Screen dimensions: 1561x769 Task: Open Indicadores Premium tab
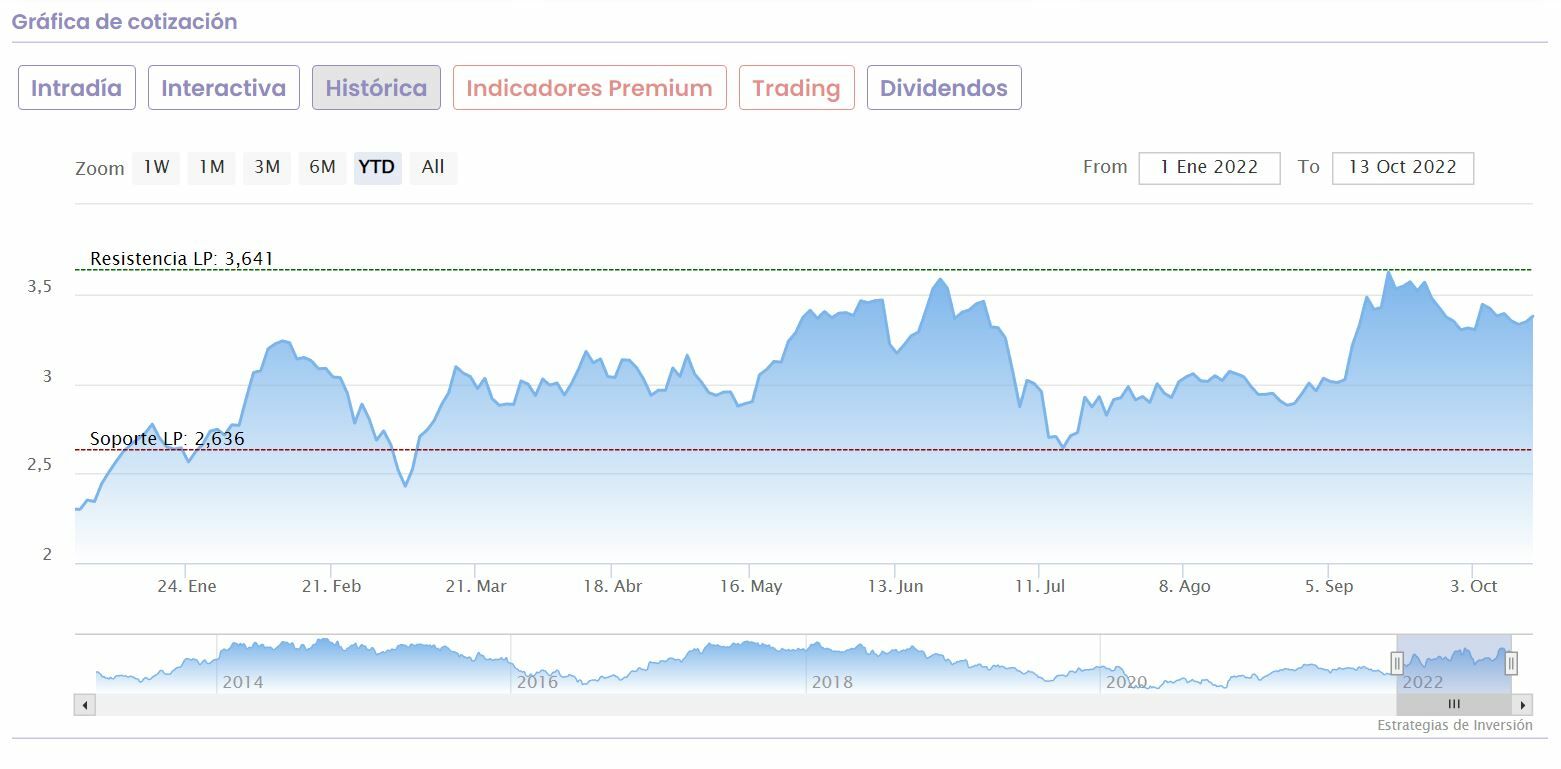(x=589, y=88)
